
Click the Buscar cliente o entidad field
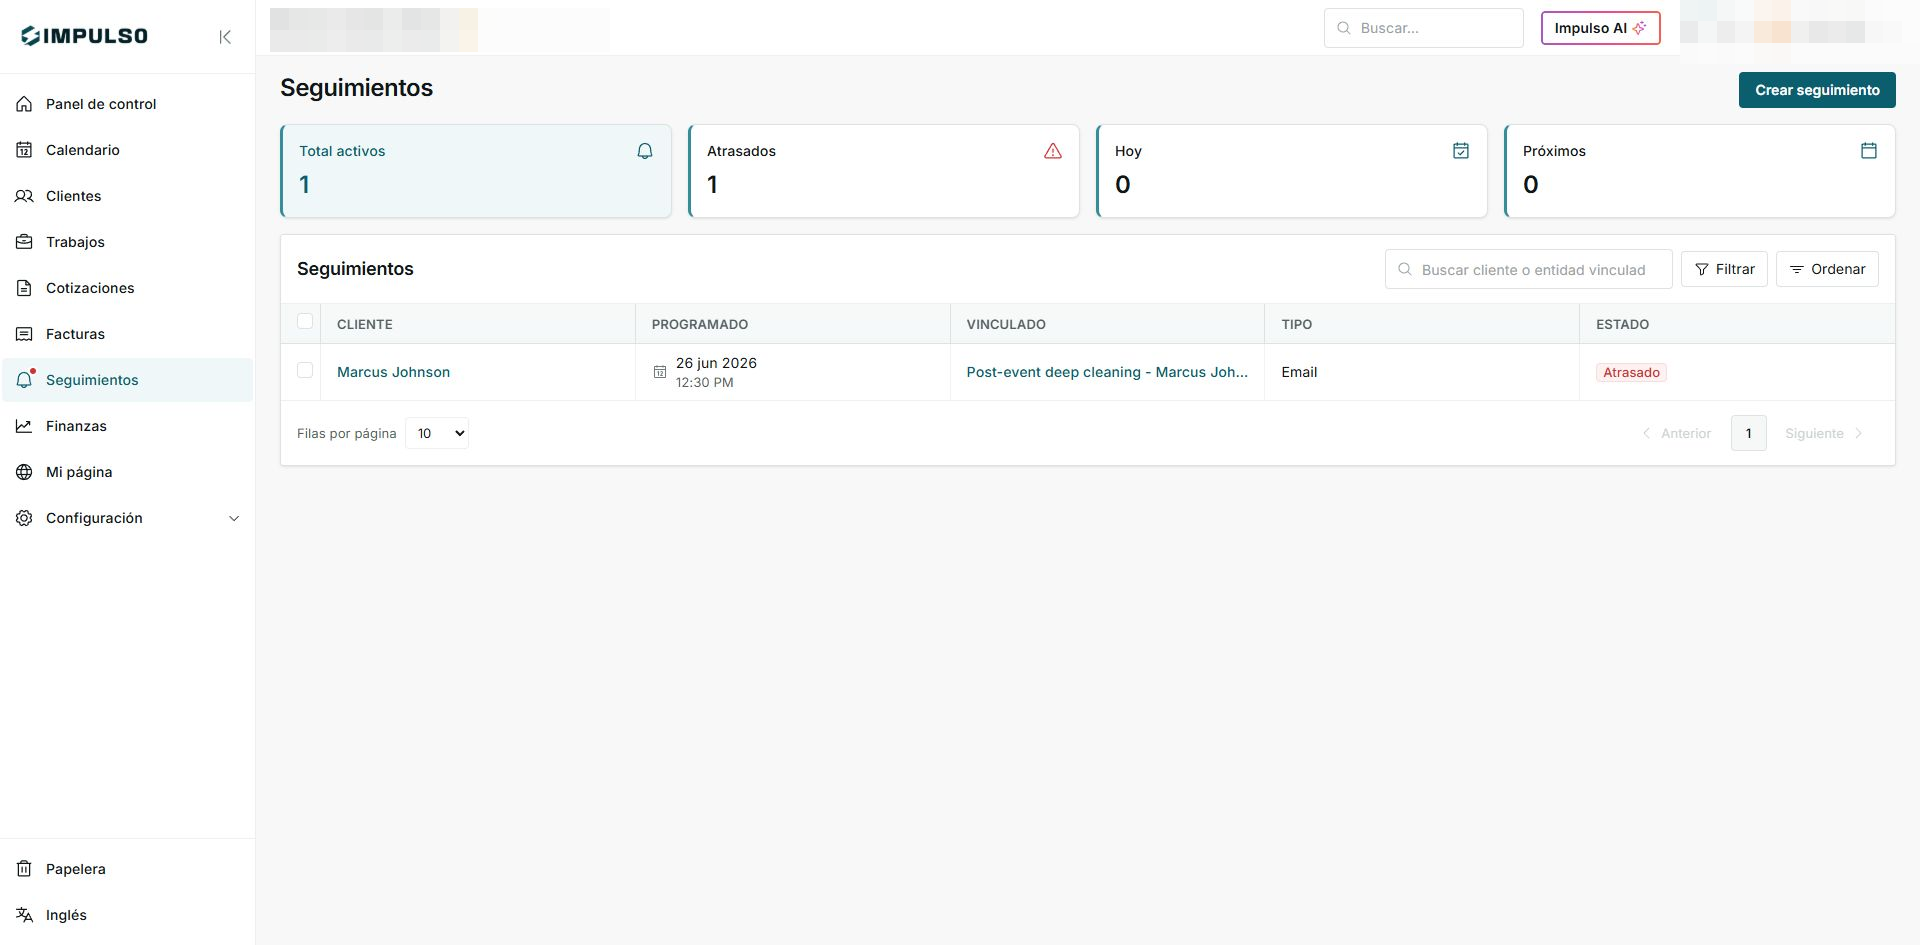pos(1528,269)
